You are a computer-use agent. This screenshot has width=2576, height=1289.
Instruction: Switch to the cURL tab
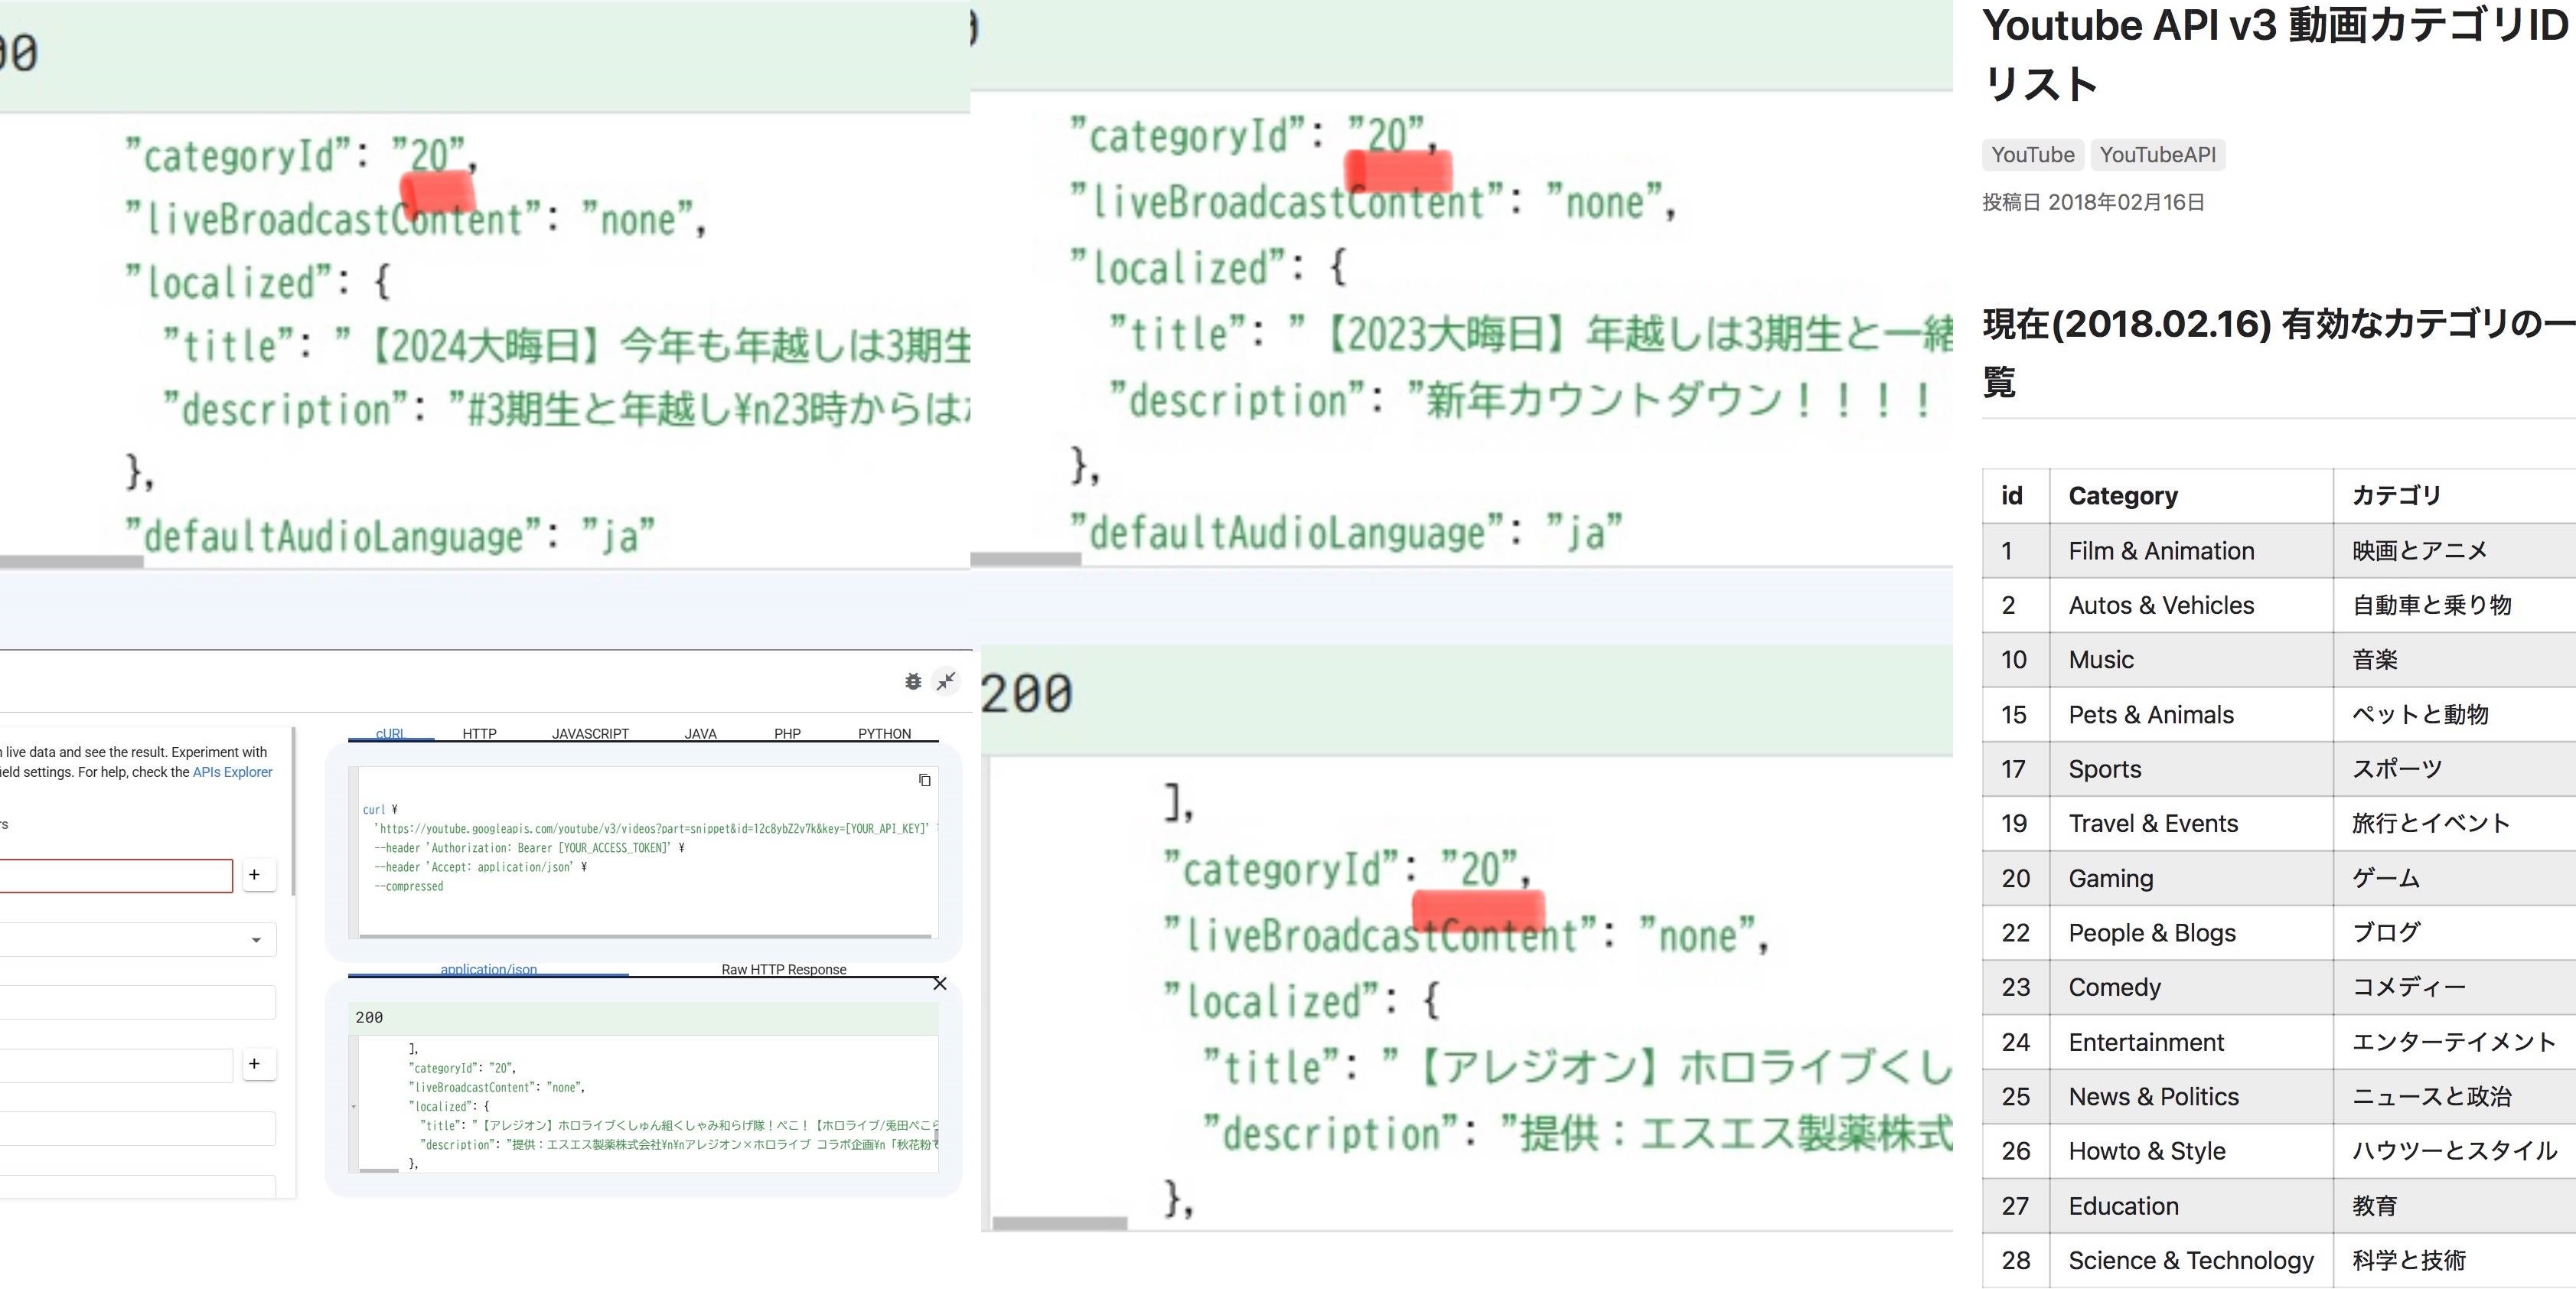[390, 733]
